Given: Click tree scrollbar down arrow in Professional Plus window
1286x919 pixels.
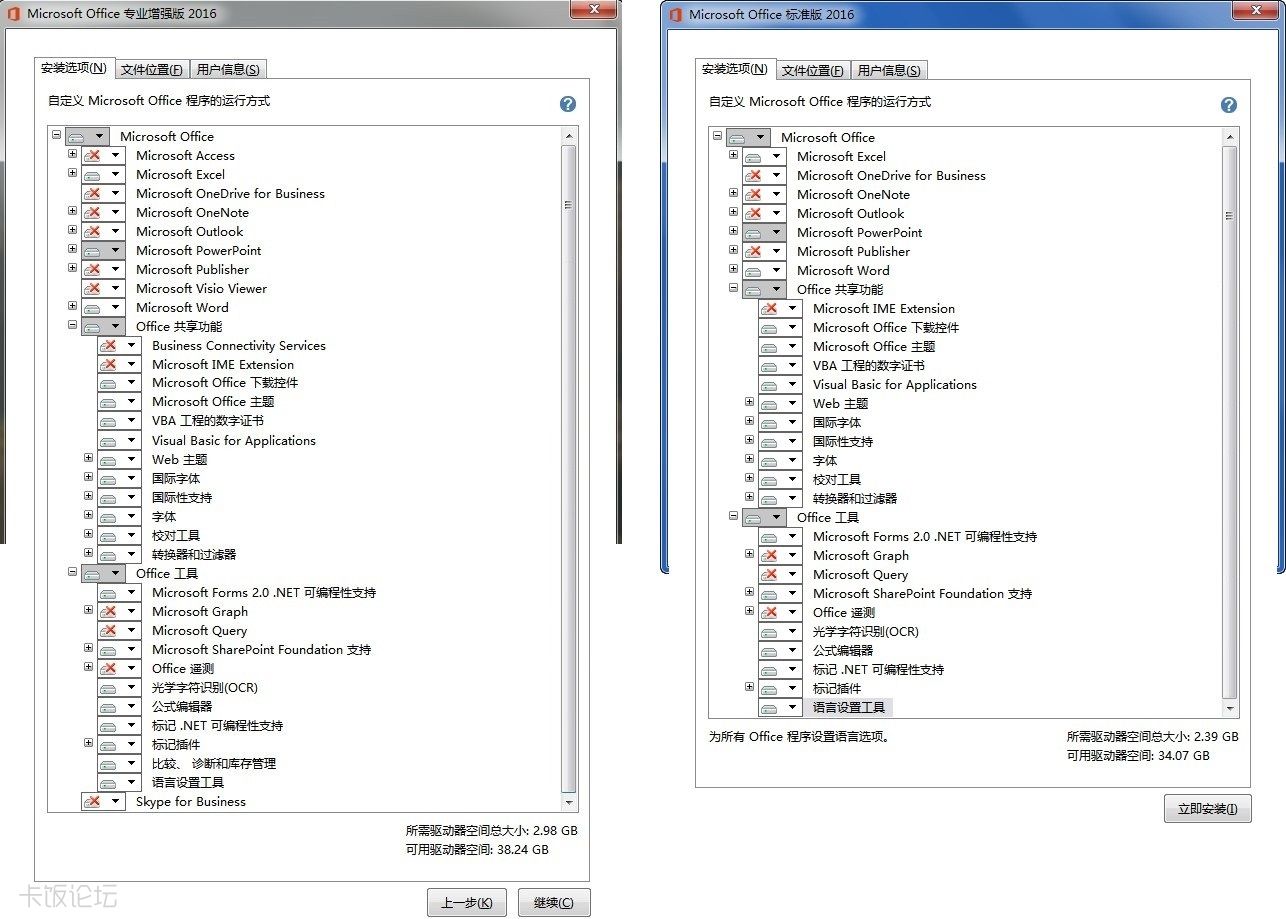Looking at the screenshot, I should (569, 802).
